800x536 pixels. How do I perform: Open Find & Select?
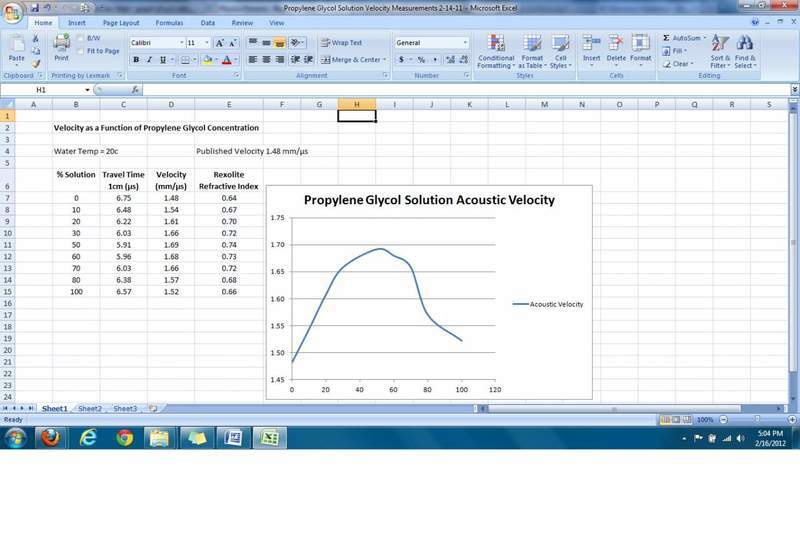(x=745, y=50)
